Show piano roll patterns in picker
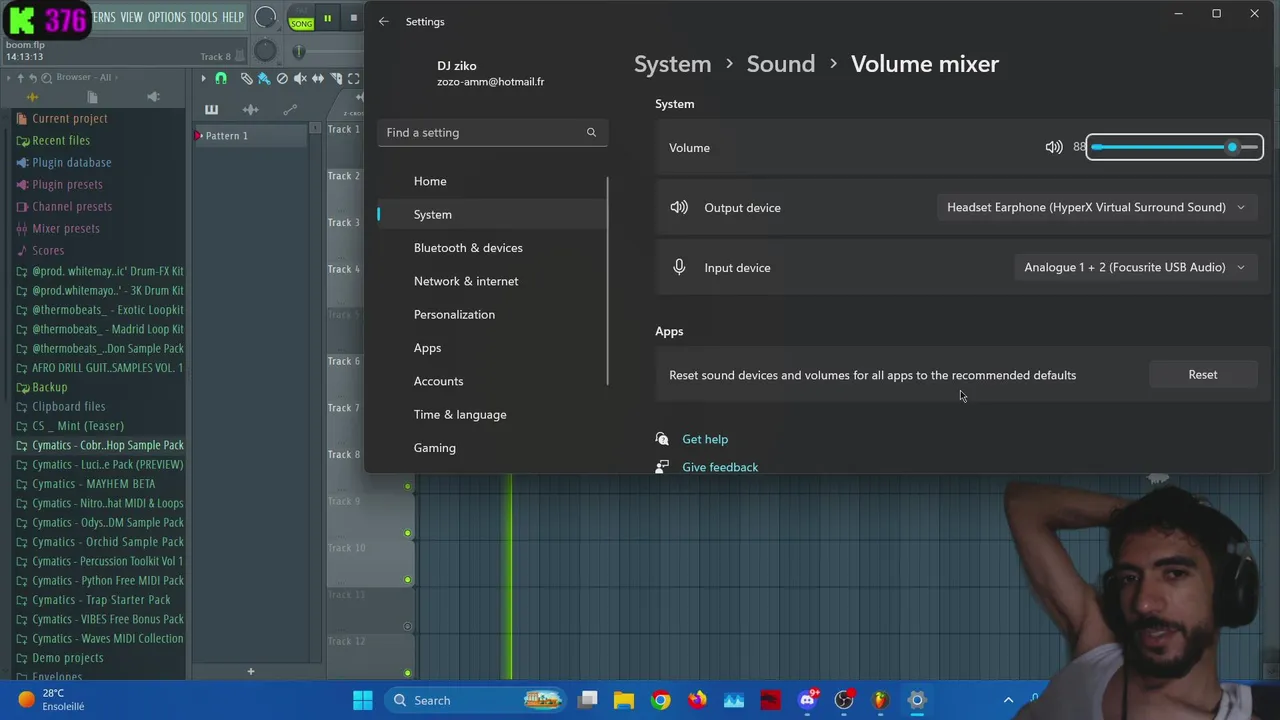Image resolution: width=1280 pixels, height=720 pixels. (211, 109)
